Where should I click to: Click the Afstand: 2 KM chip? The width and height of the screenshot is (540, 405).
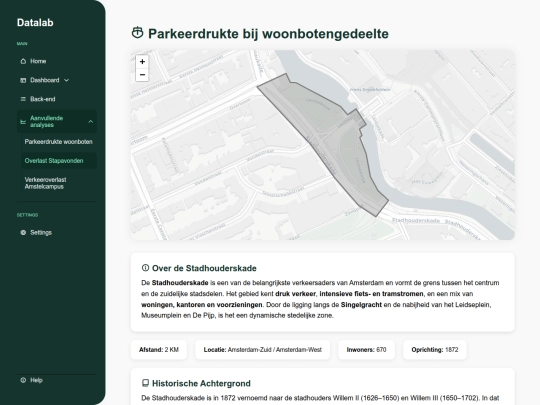pos(159,350)
